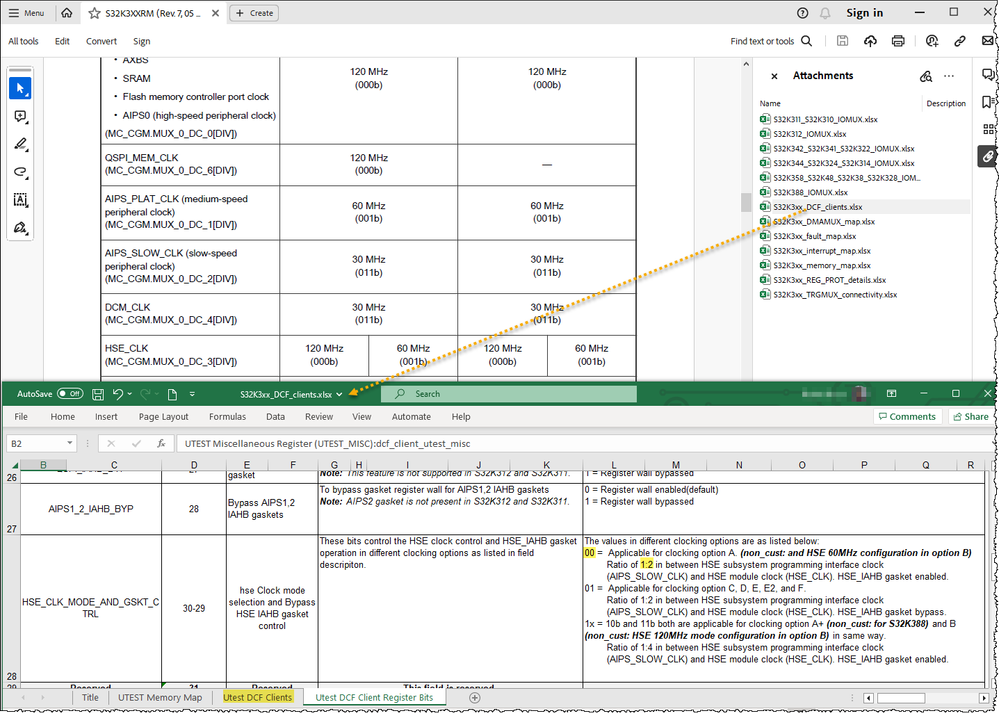Switch to the Formulas ribbon tab
Viewport: 999px width, 713px height.
click(x=227, y=416)
